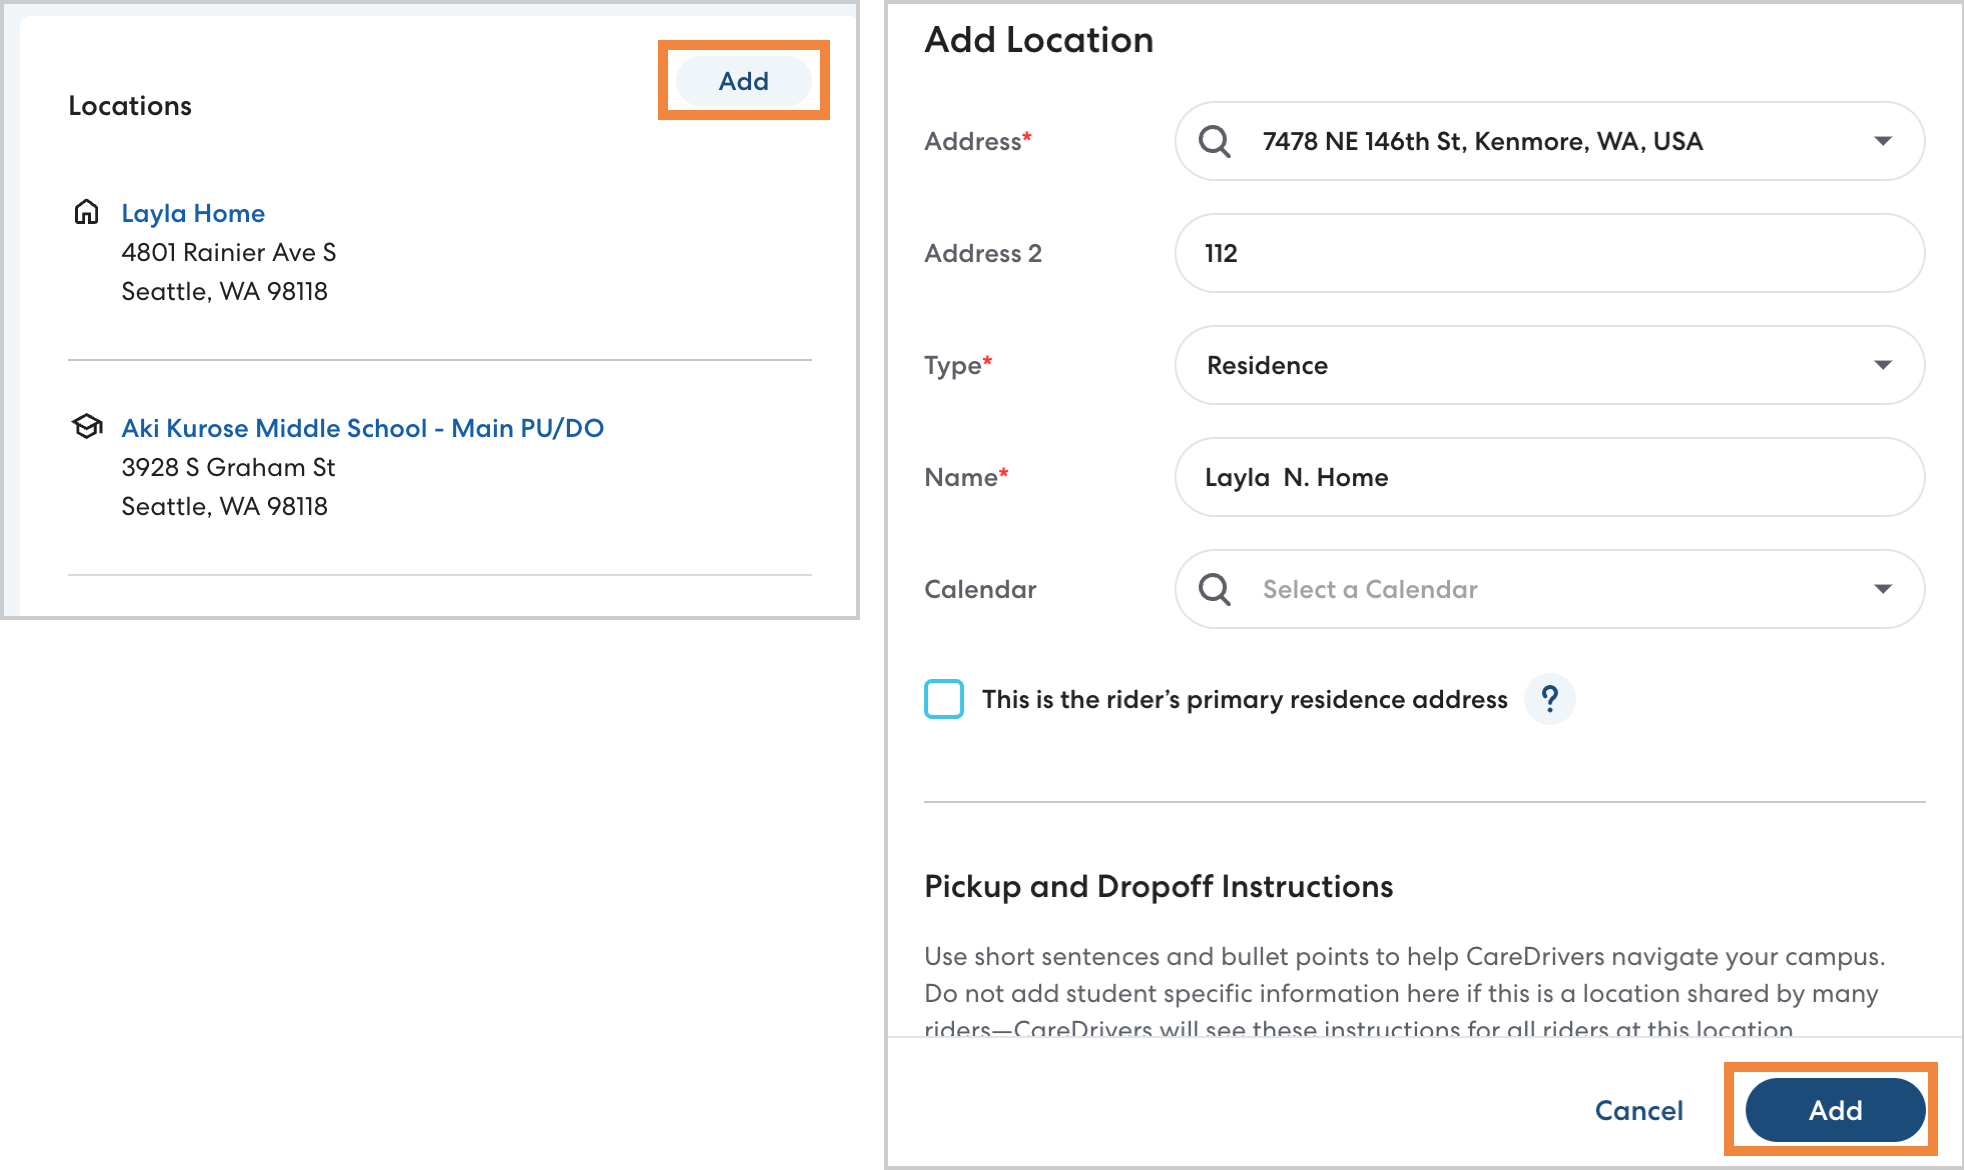Click the magnifier icon in Calendar field

(x=1214, y=589)
